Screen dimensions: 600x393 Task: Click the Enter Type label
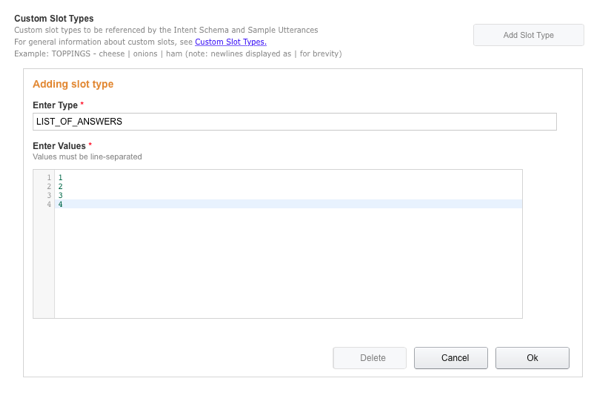[x=55, y=105]
